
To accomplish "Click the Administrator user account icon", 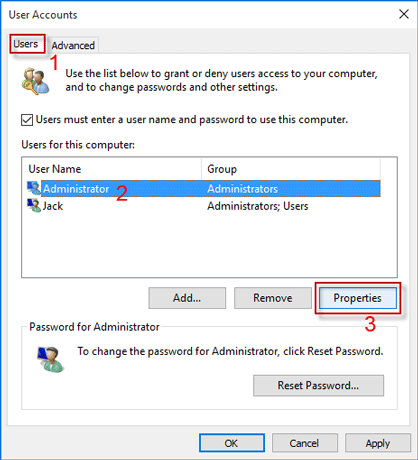I will tap(34, 188).
